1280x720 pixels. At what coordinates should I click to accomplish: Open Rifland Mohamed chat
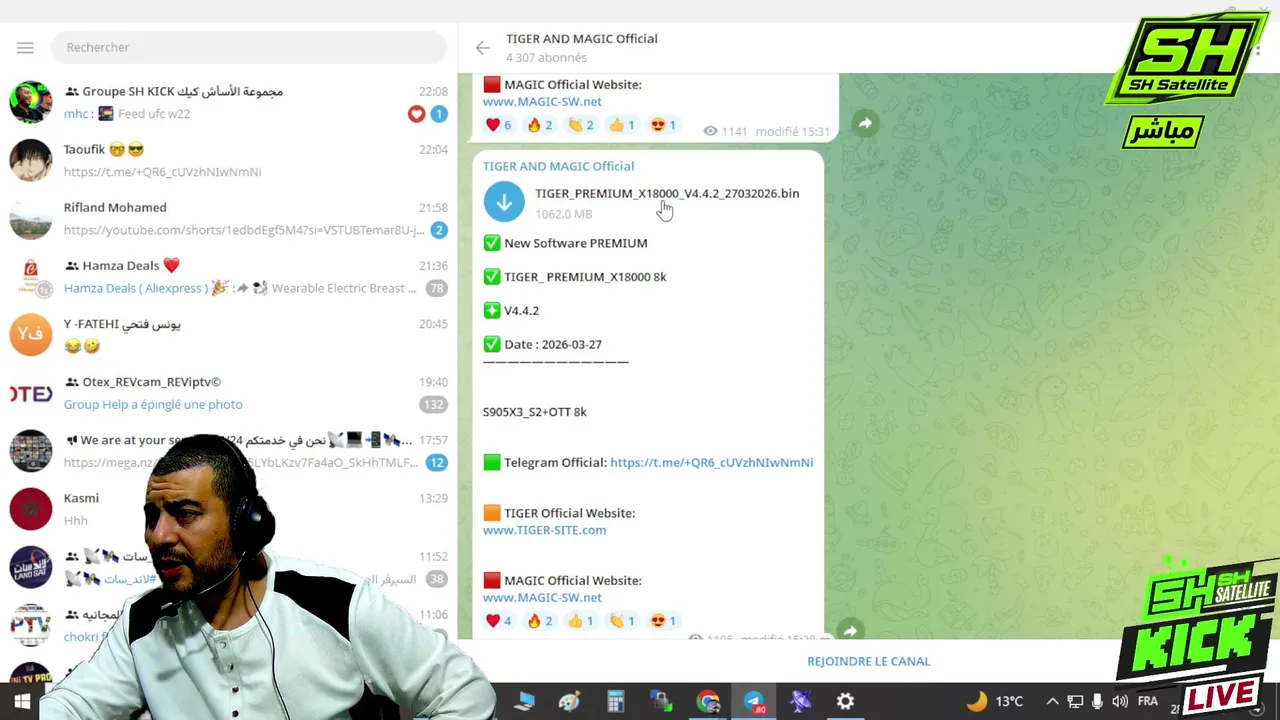click(x=229, y=218)
